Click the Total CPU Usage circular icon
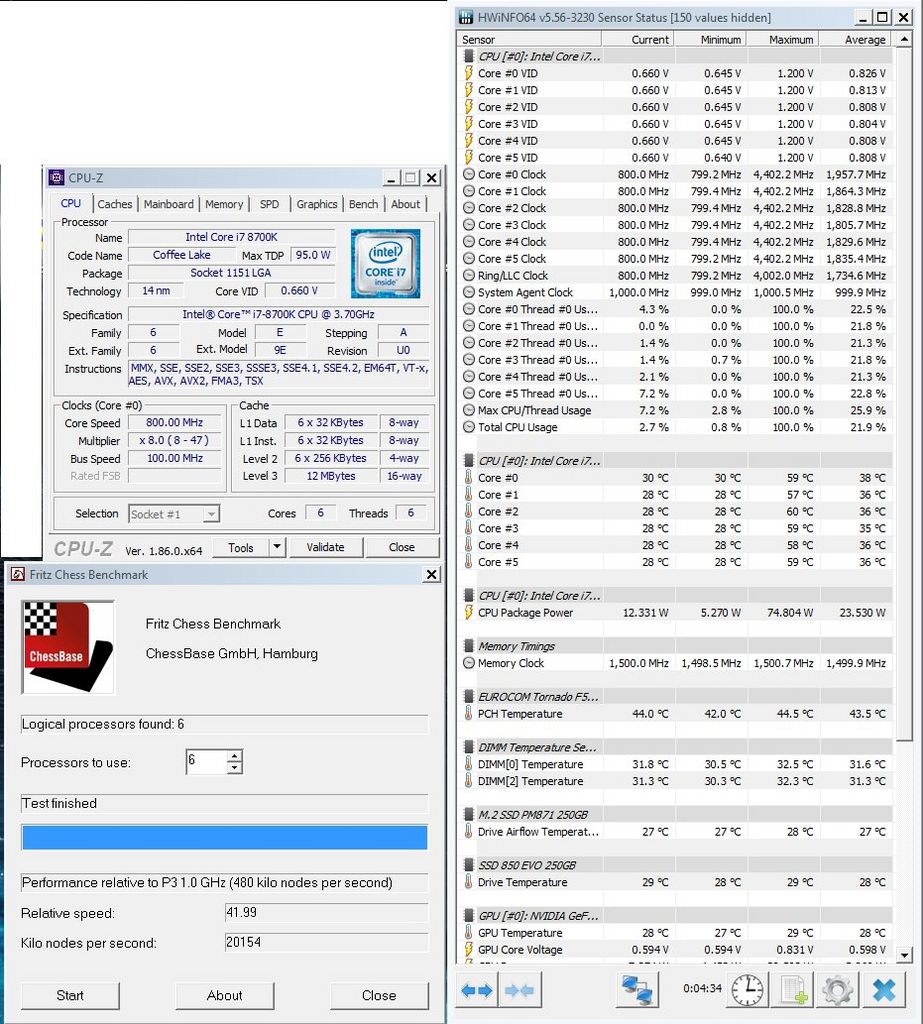Viewport: 923px width, 1024px height. click(x=468, y=427)
